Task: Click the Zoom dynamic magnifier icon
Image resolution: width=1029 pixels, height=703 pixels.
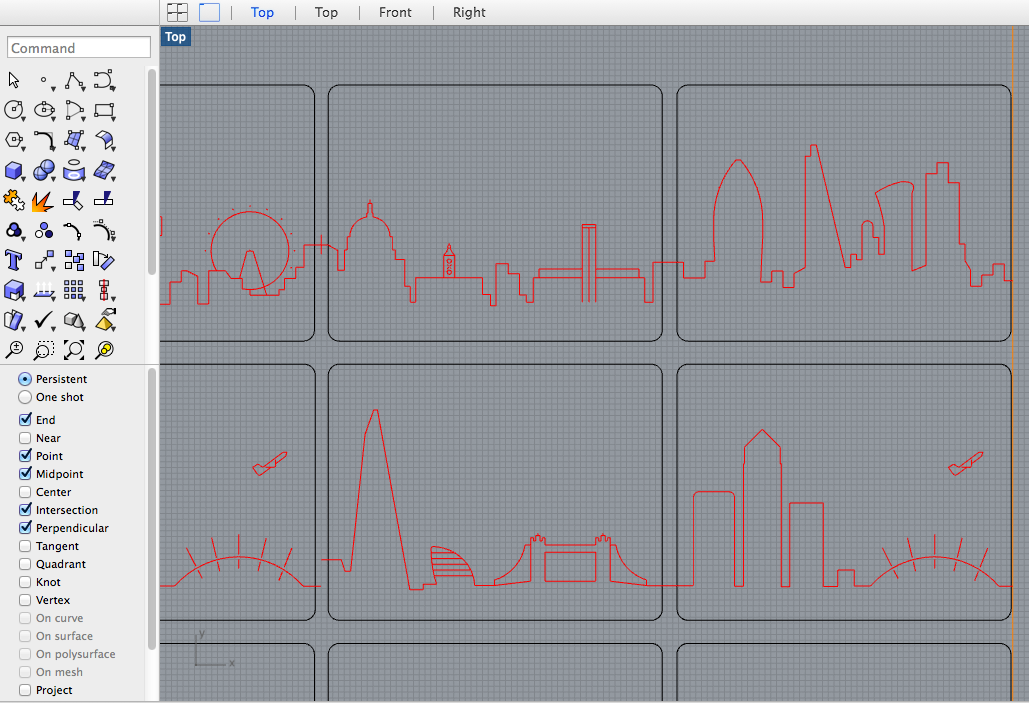Action: (x=14, y=350)
